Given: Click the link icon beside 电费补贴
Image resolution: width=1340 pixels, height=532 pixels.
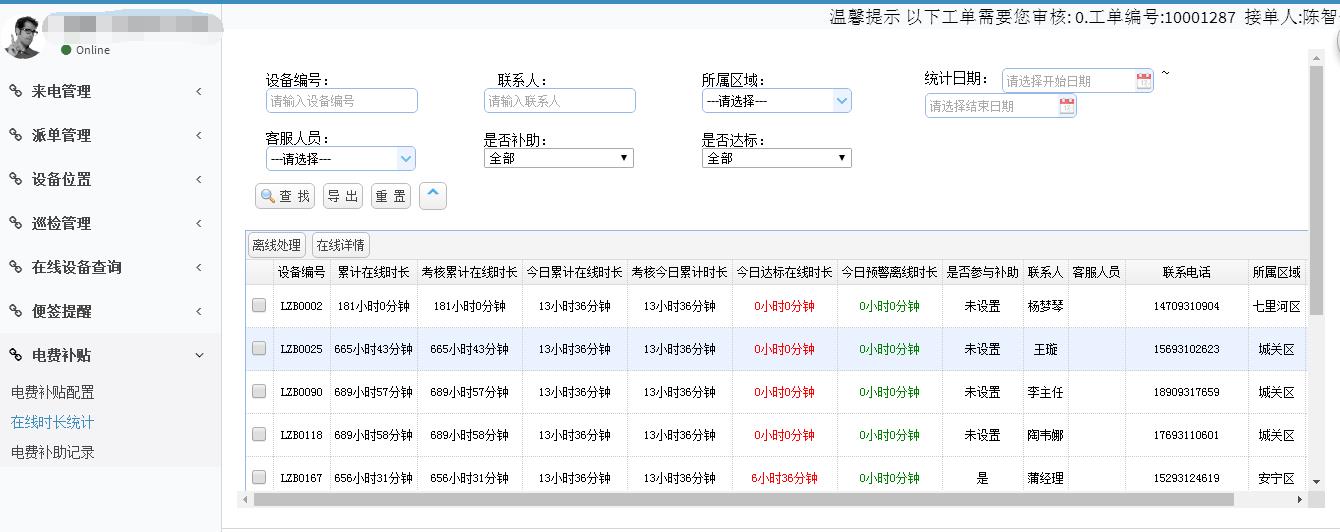Looking at the screenshot, I should coord(15,355).
